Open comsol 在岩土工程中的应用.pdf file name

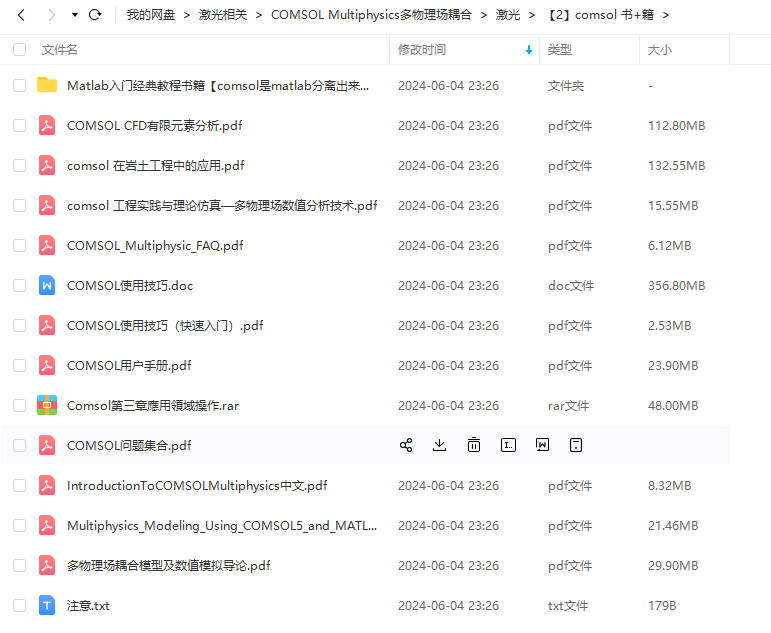tap(155, 166)
